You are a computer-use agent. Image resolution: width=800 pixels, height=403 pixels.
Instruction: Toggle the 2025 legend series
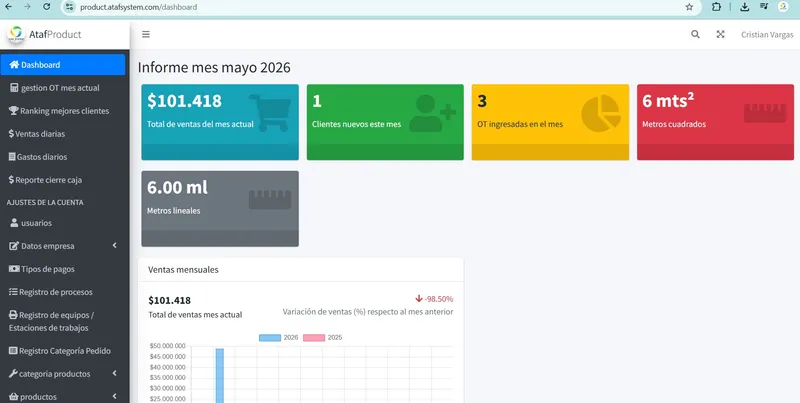[322, 338]
